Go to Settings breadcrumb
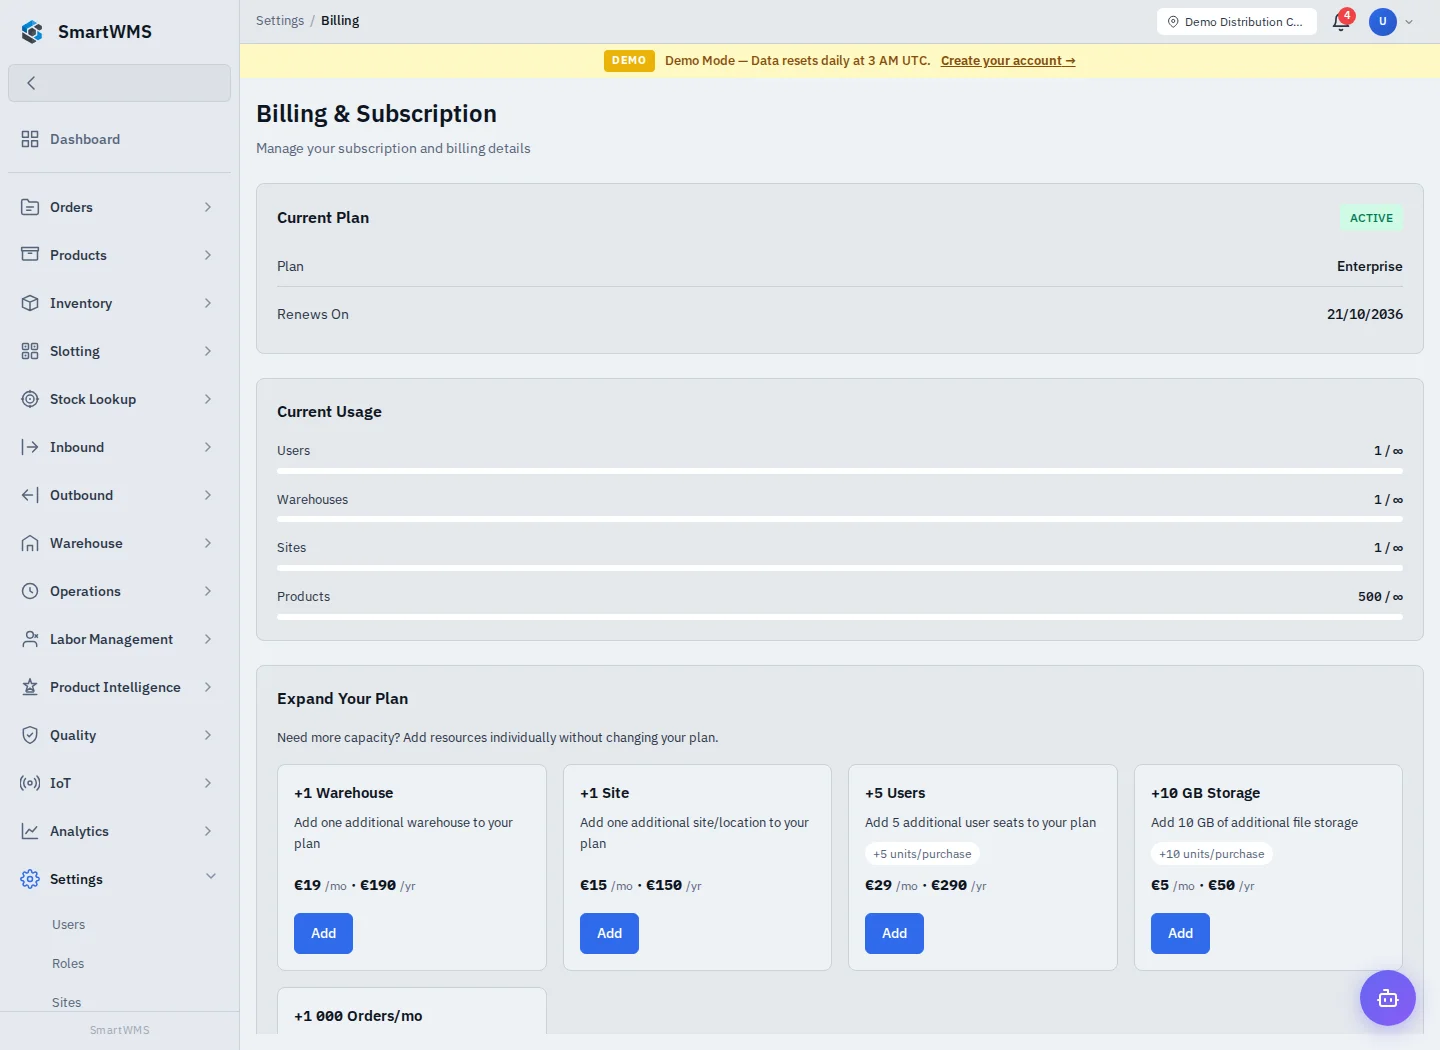 pyautogui.click(x=280, y=20)
